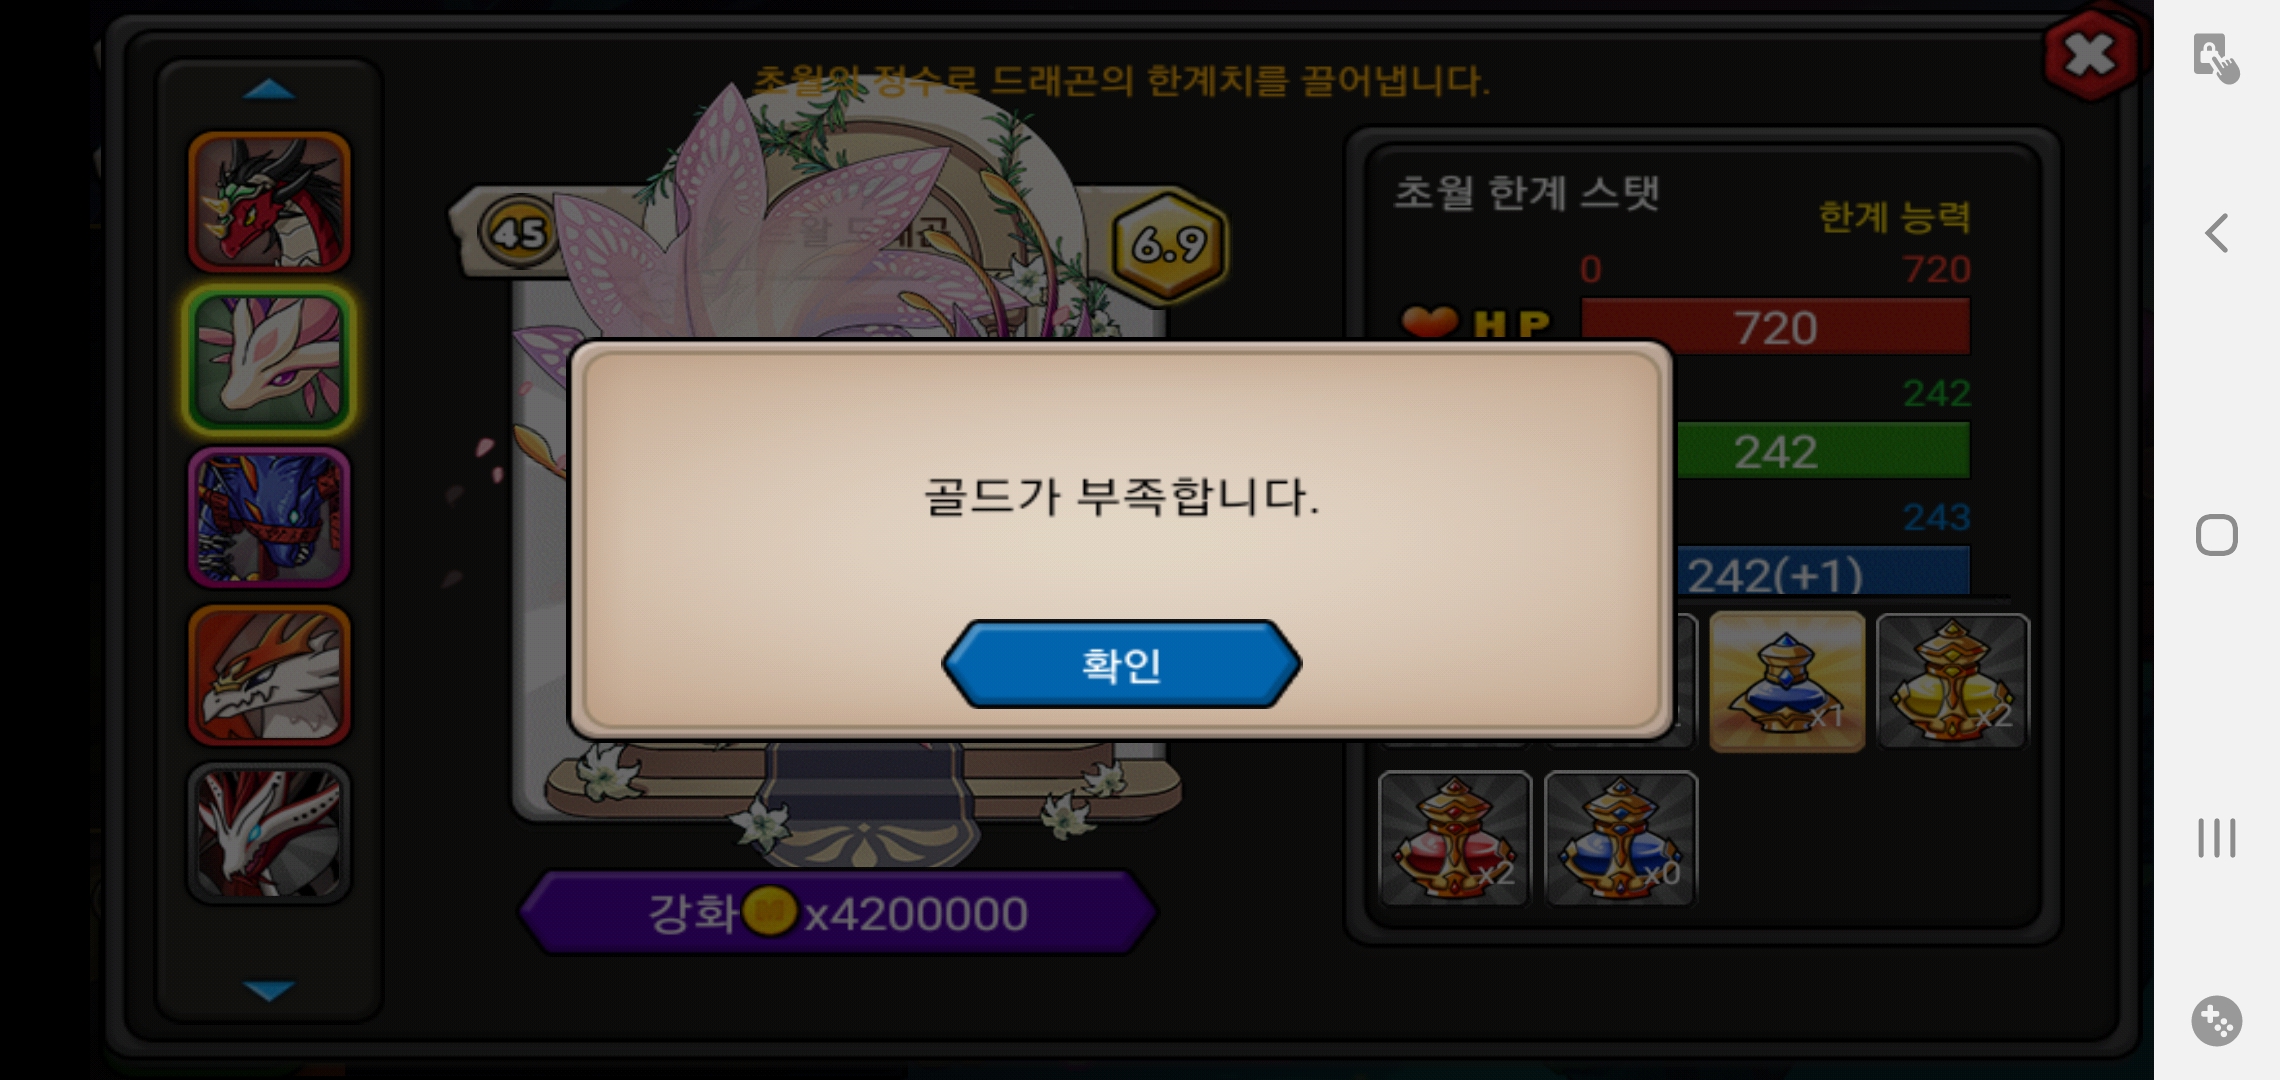Click the red HP bar showing 720
The width and height of the screenshot is (2280, 1080).
1775,327
